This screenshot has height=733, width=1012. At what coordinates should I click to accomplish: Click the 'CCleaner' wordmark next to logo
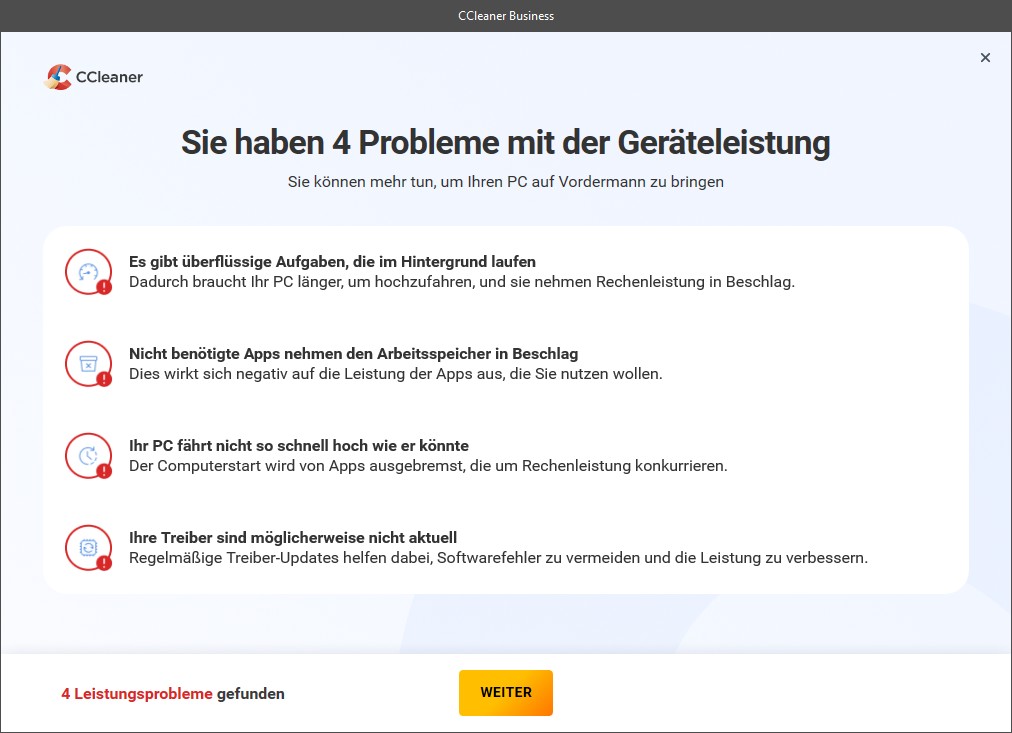pyautogui.click(x=109, y=77)
